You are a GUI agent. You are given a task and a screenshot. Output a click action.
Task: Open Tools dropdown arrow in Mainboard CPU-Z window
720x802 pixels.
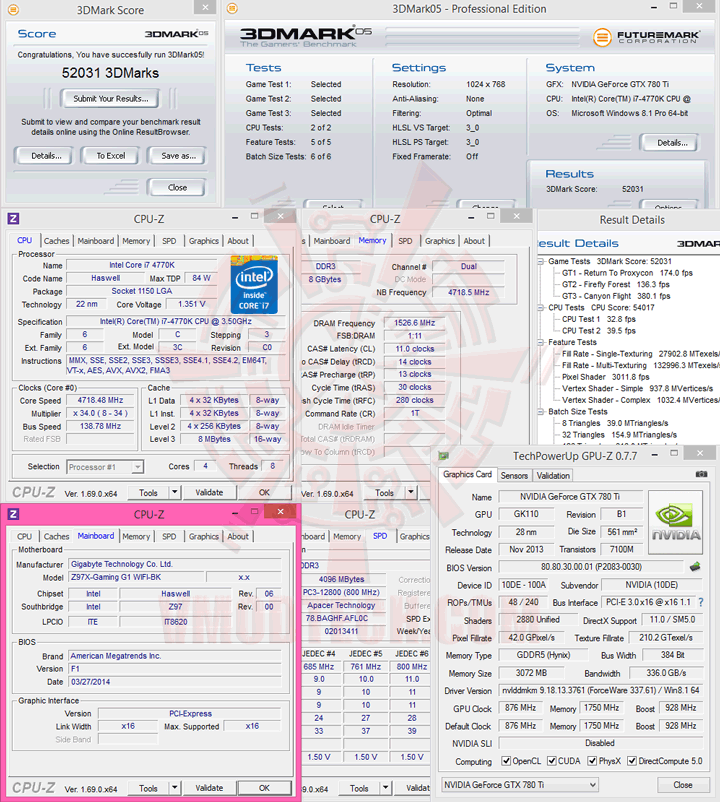pos(175,788)
